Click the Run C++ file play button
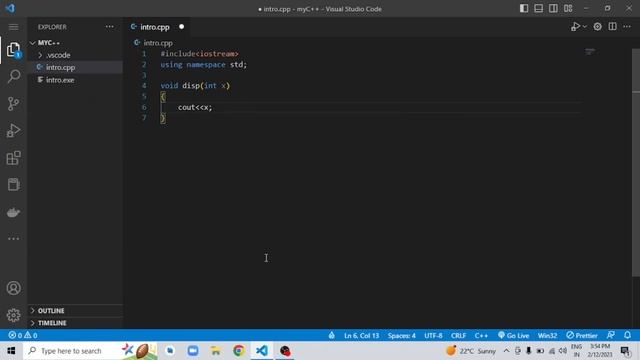640x360 pixels. click(575, 27)
